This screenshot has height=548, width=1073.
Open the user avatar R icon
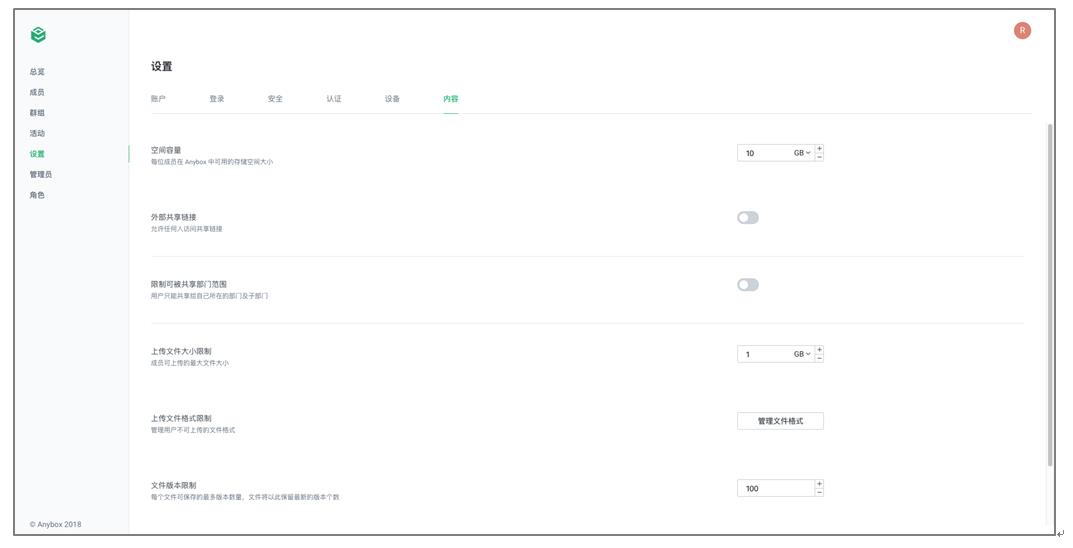coord(1022,30)
